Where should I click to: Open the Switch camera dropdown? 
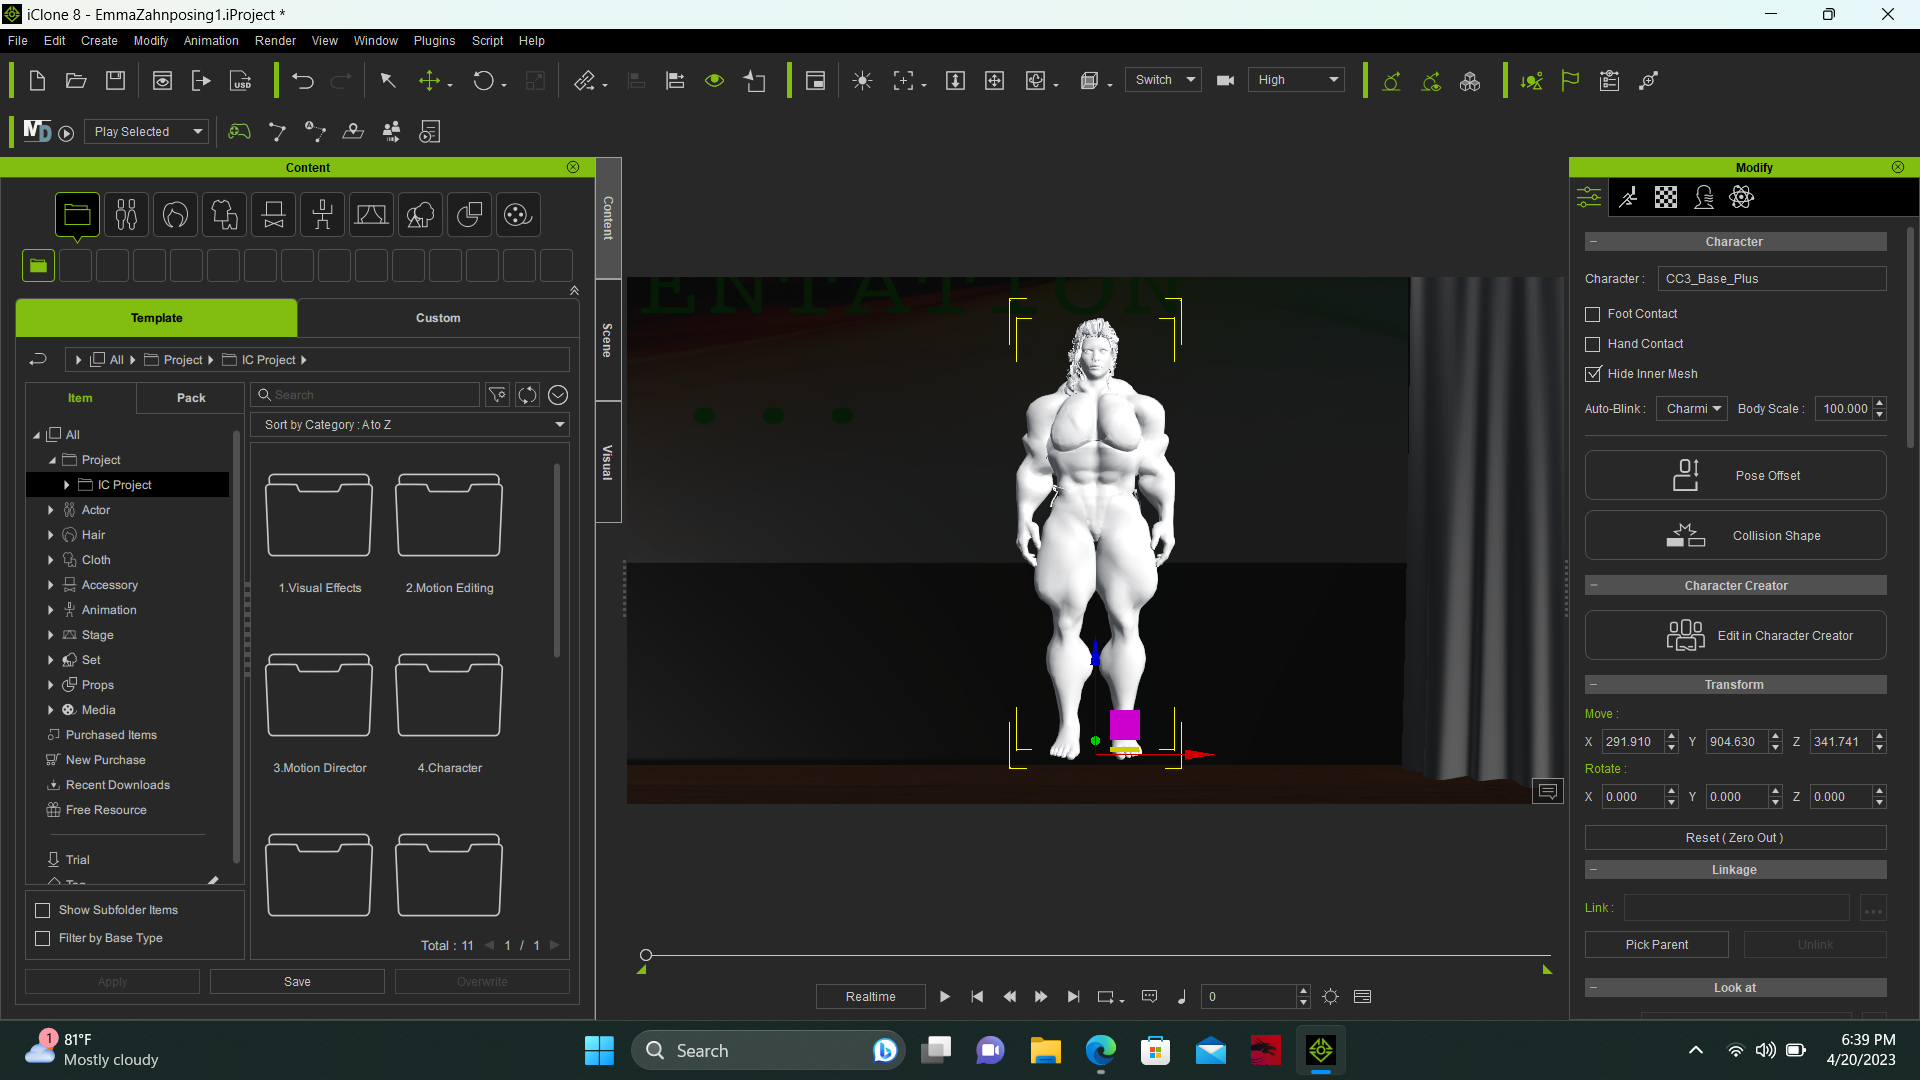[1163, 80]
